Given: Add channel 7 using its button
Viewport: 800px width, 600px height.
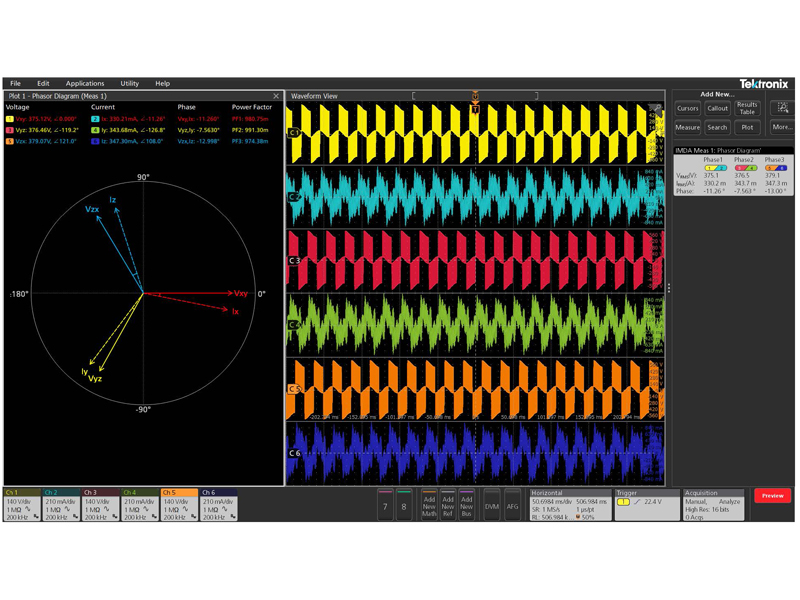Looking at the screenshot, I should tap(385, 505).
